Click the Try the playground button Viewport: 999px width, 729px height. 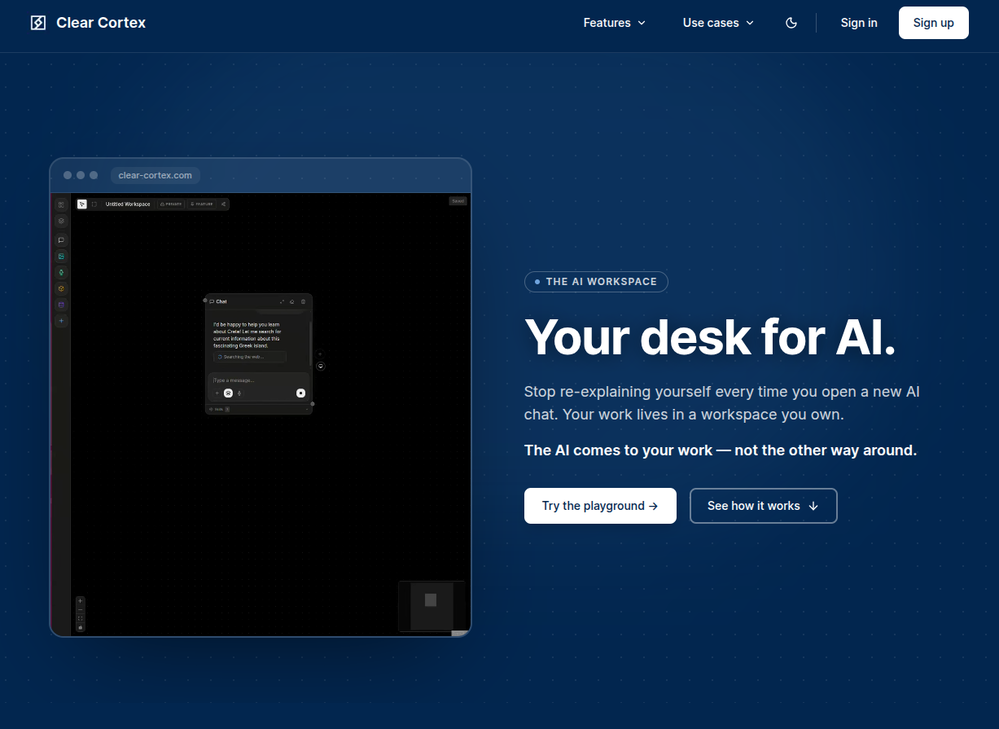click(600, 506)
